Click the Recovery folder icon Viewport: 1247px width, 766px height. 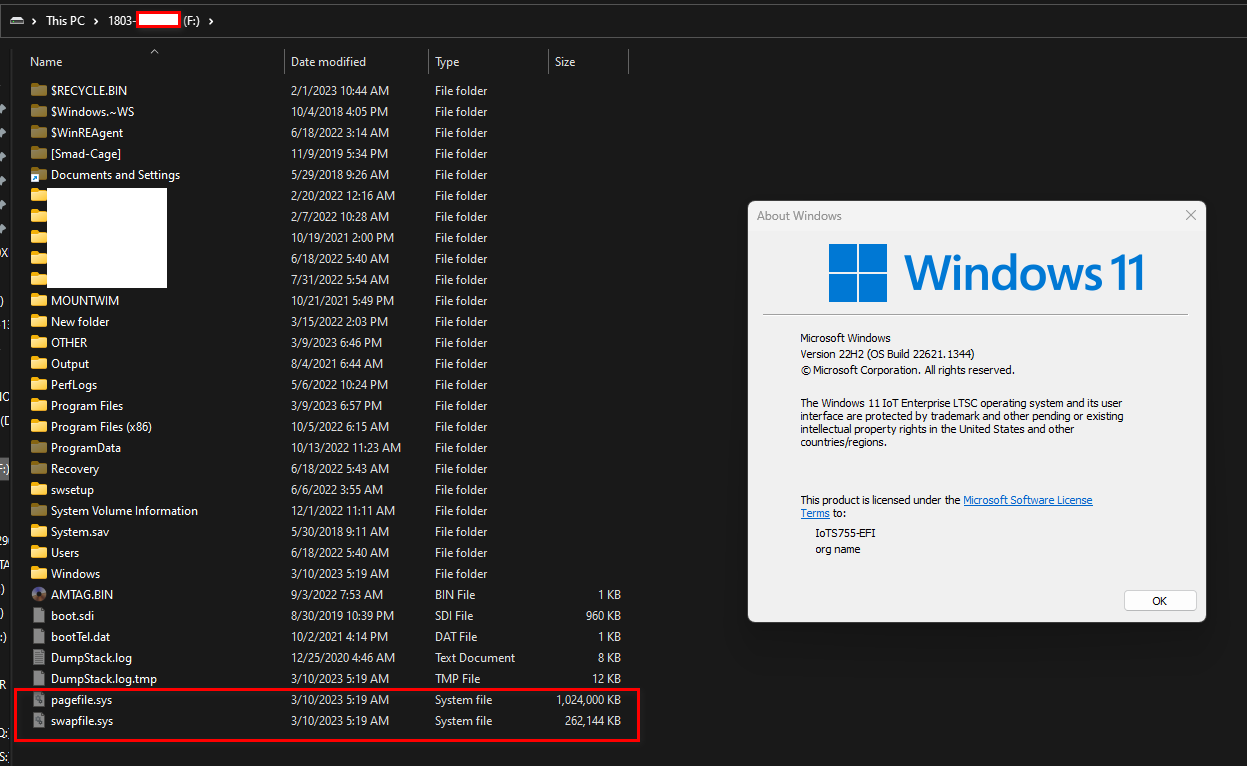pyautogui.click(x=39, y=468)
